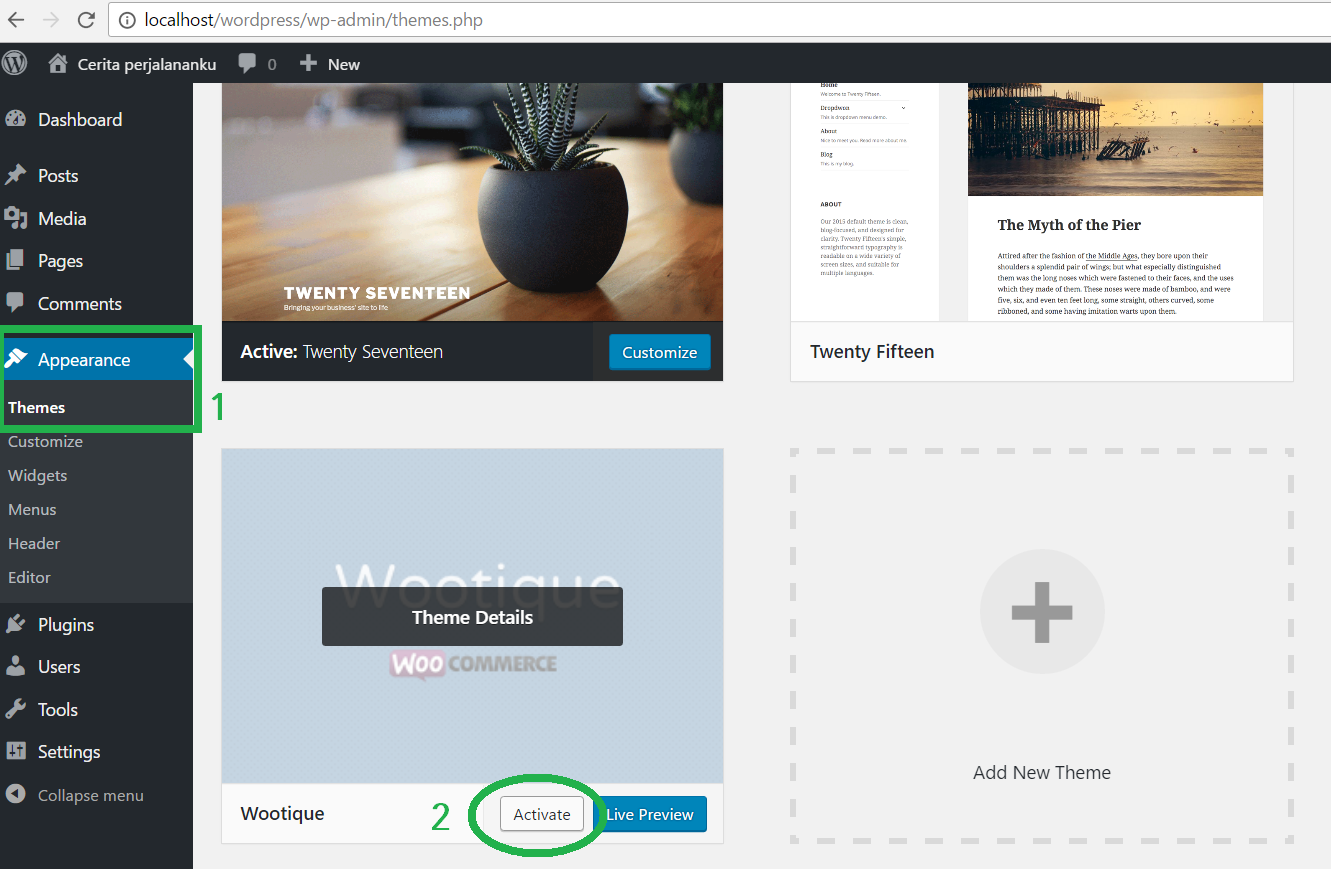Screen dimensions: 1331x869
Task: Click the Comments speech bubble sidebar icon
Action: coord(15,302)
